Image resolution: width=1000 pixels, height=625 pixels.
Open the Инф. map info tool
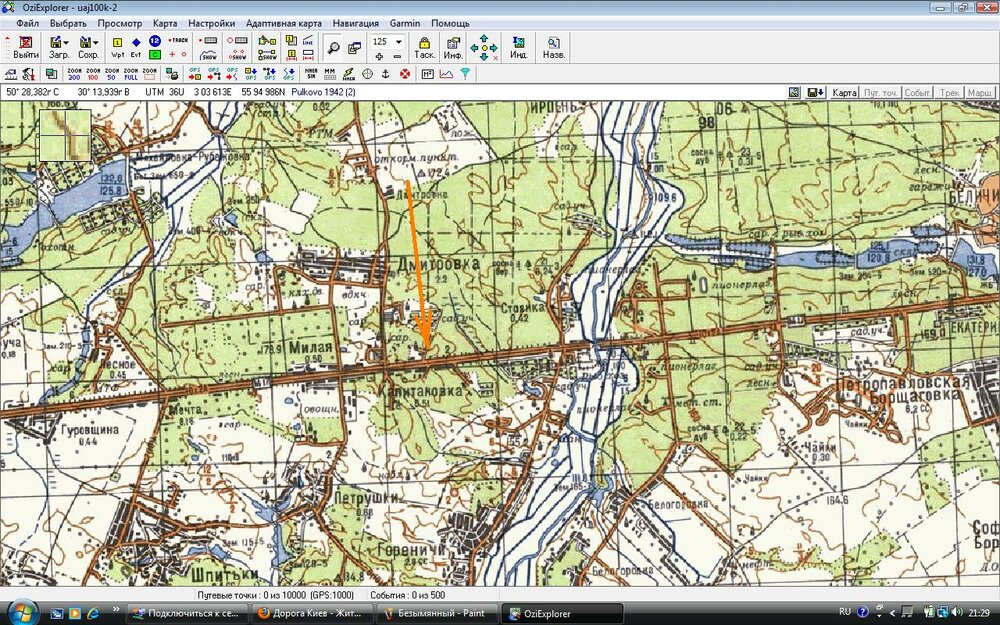tap(452, 47)
